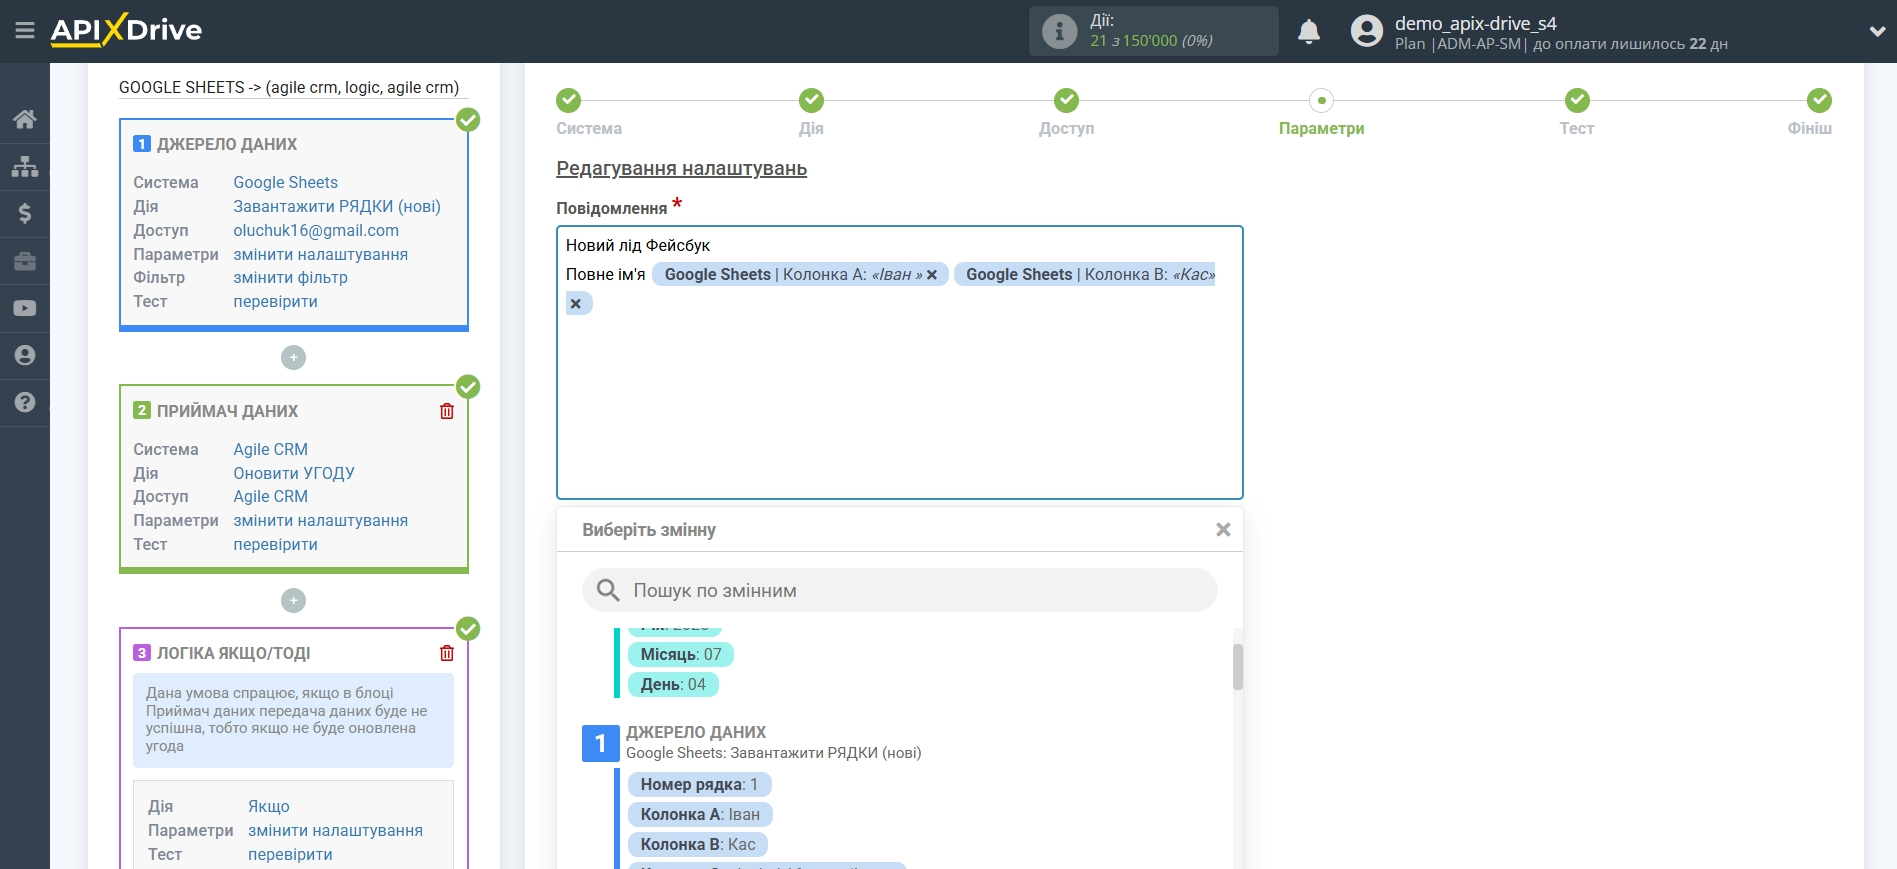Viewport: 1897px width, 869px height.
Task: Click the info icon near Дії counter
Action: [1059, 31]
